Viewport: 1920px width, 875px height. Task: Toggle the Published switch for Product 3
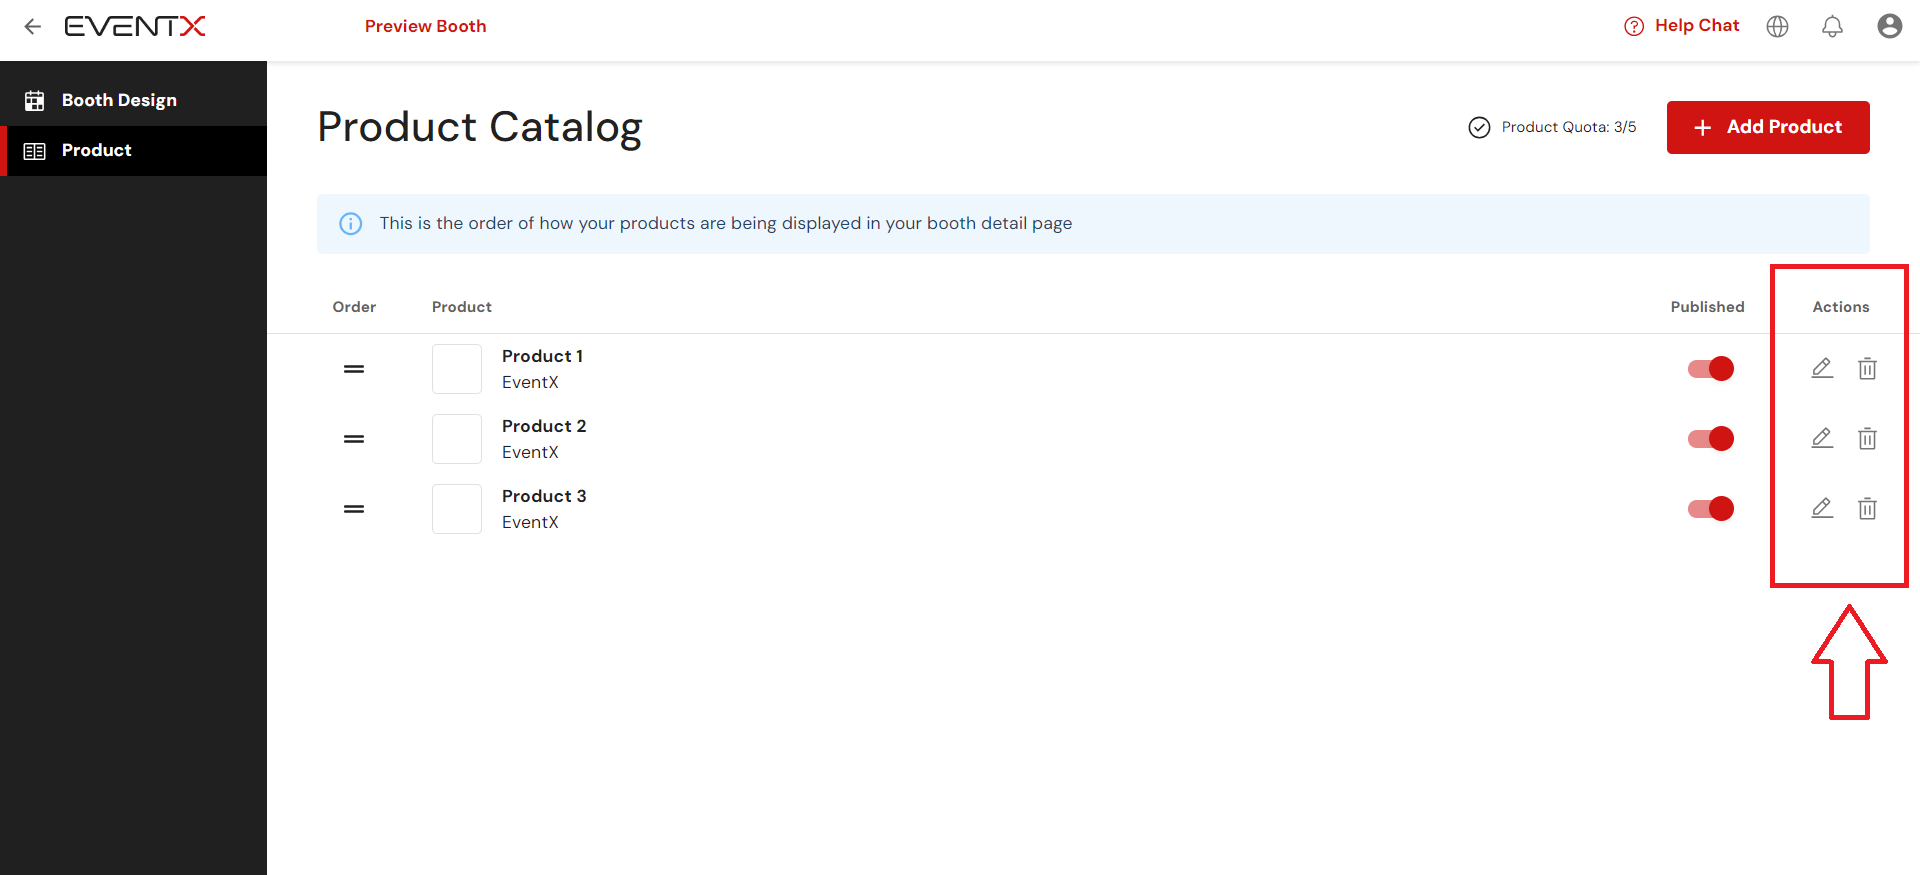1711,509
